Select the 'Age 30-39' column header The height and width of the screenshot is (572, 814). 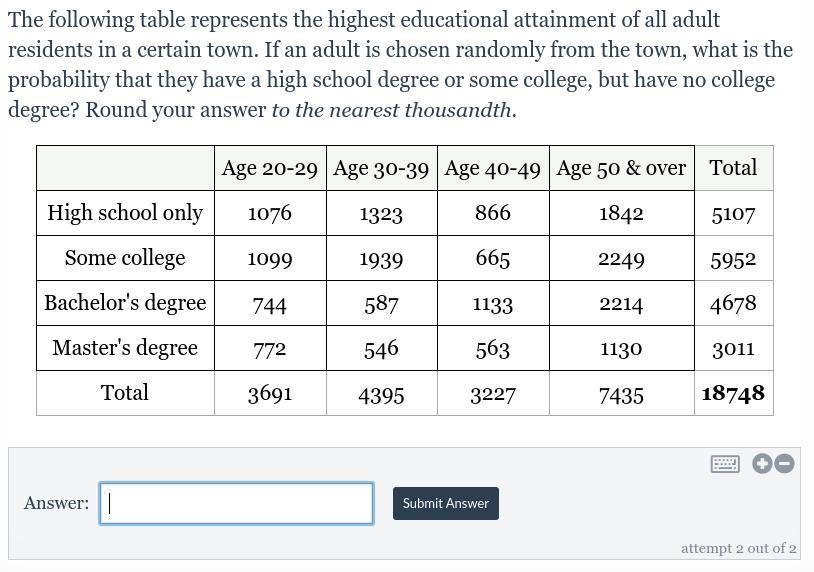[381, 168]
